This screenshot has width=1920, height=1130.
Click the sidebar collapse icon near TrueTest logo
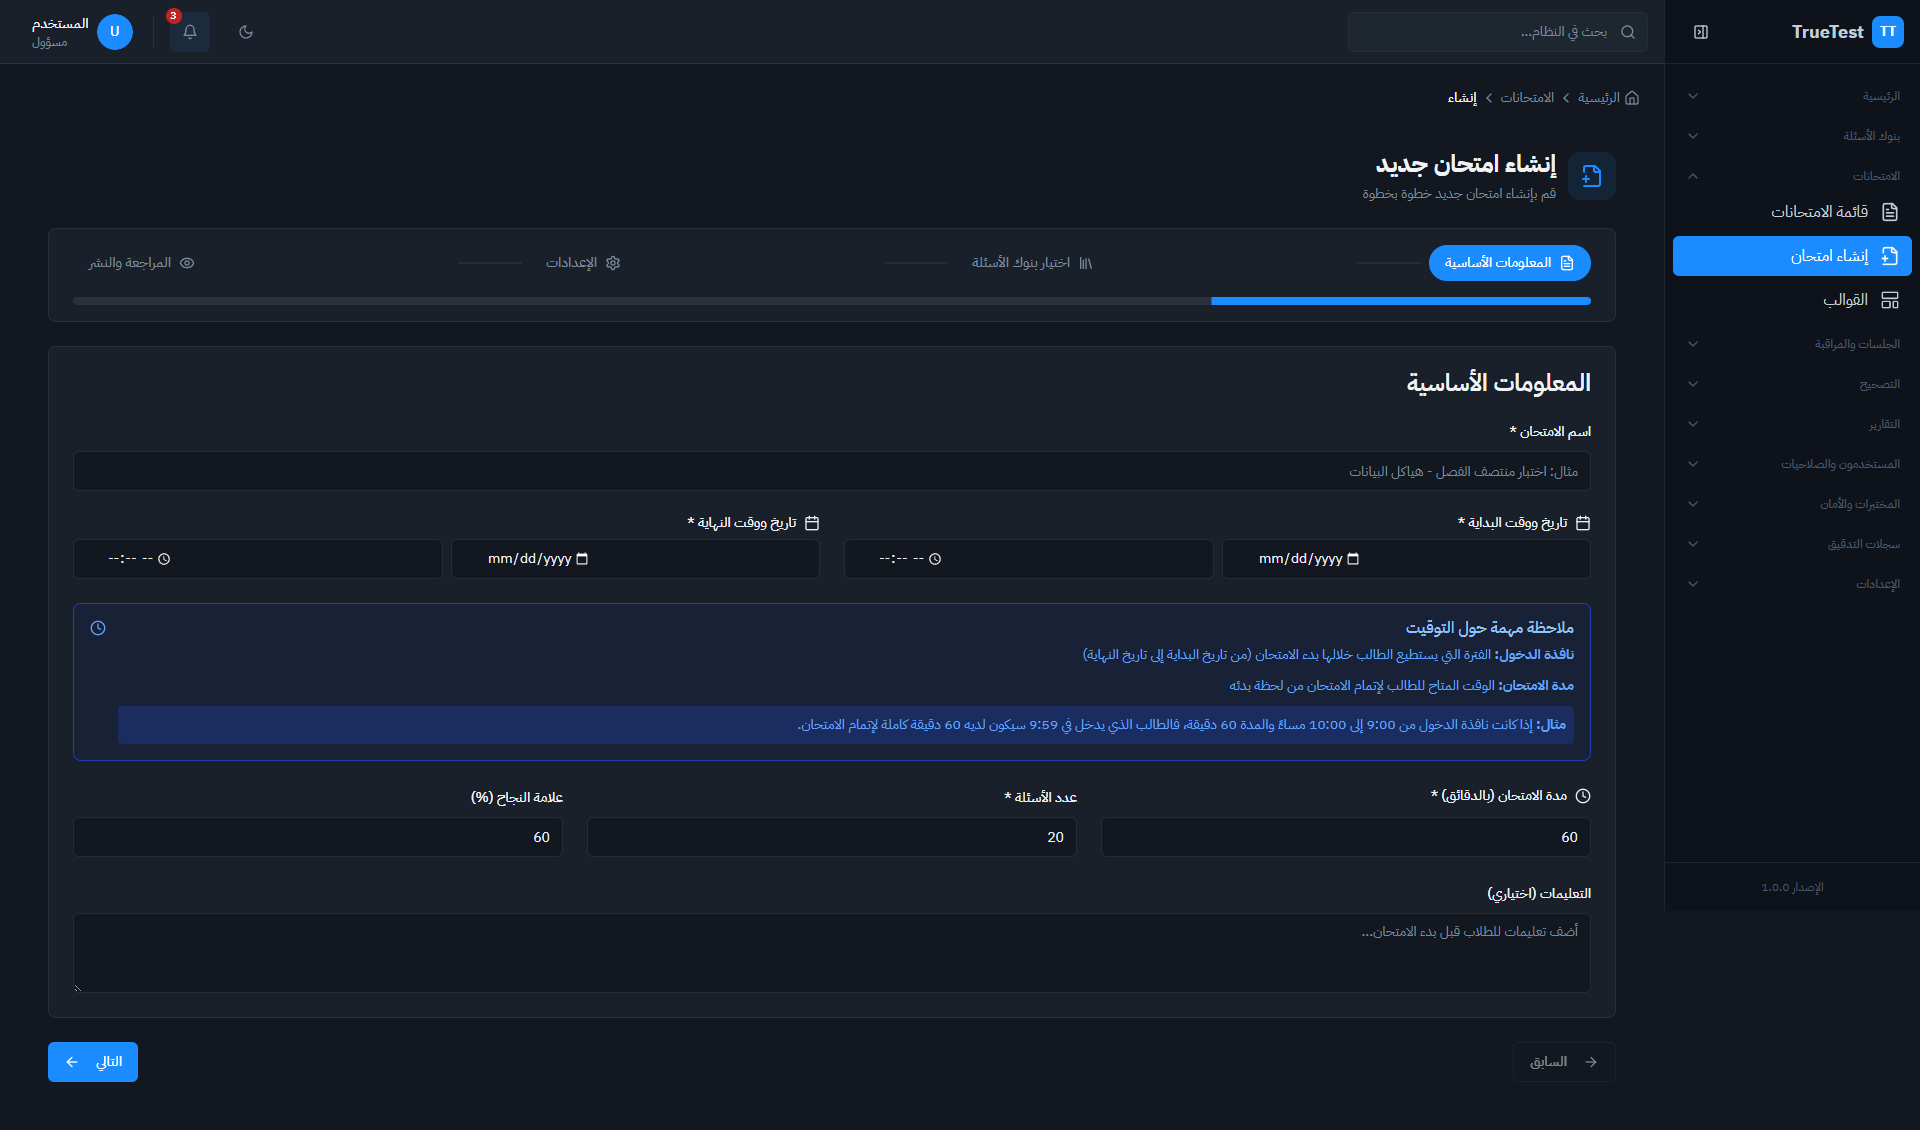pos(1700,31)
